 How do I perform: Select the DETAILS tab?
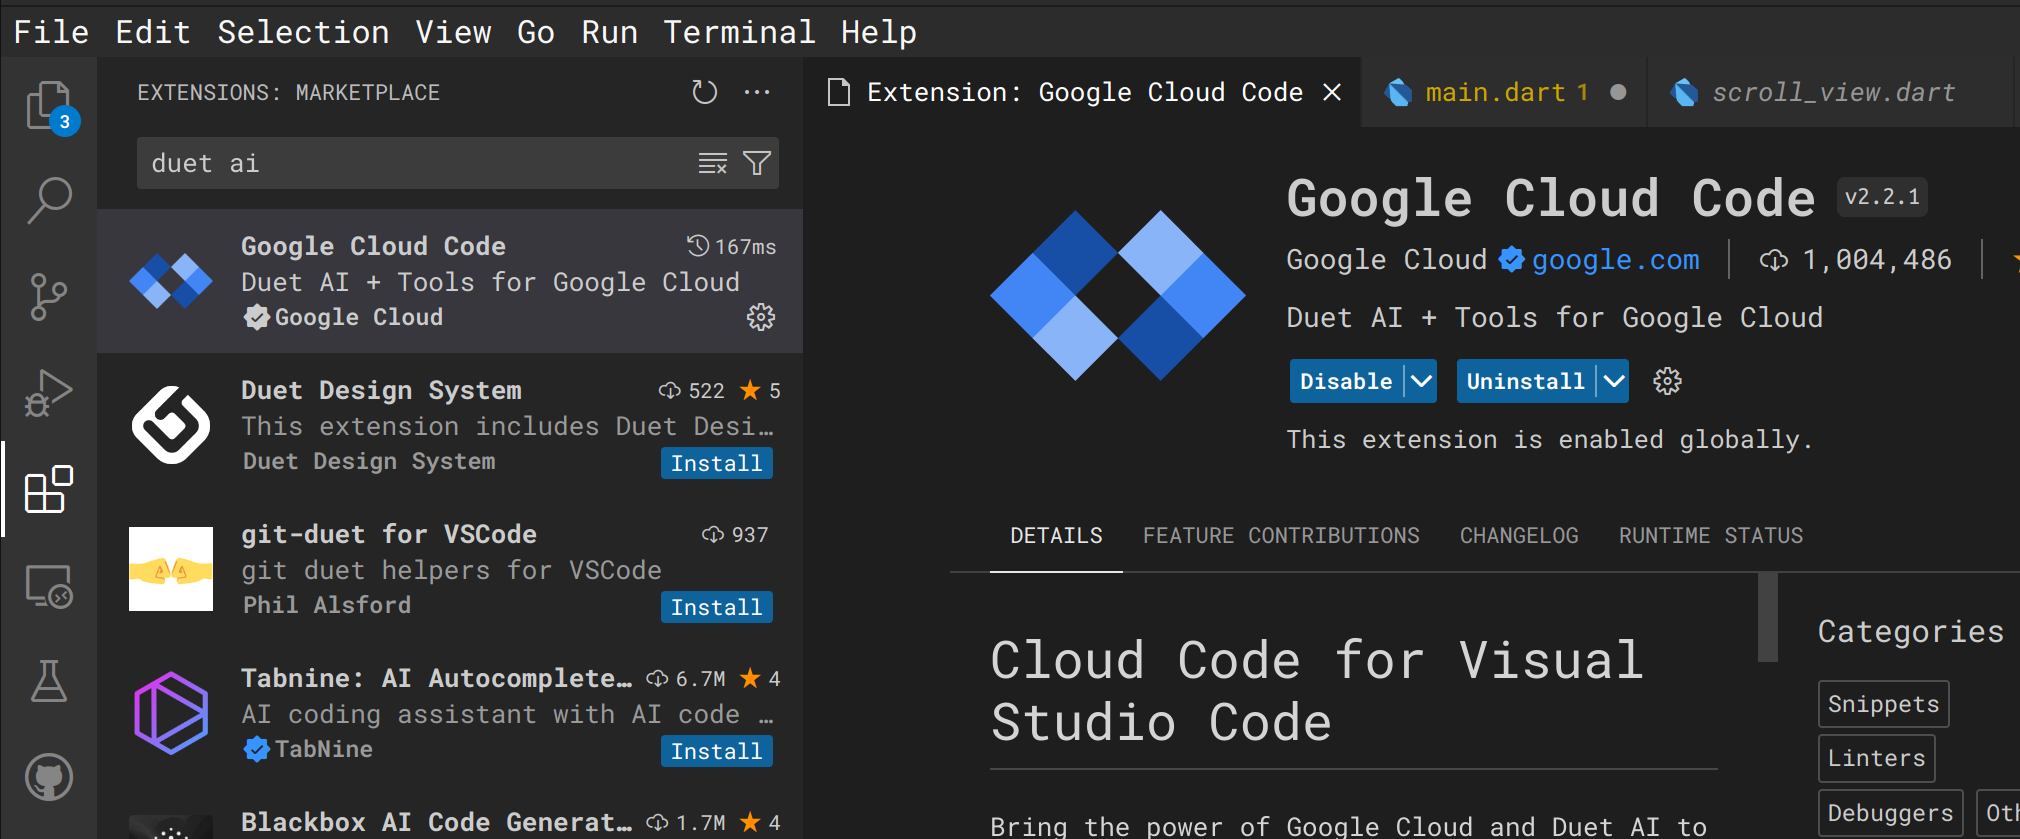(1056, 536)
